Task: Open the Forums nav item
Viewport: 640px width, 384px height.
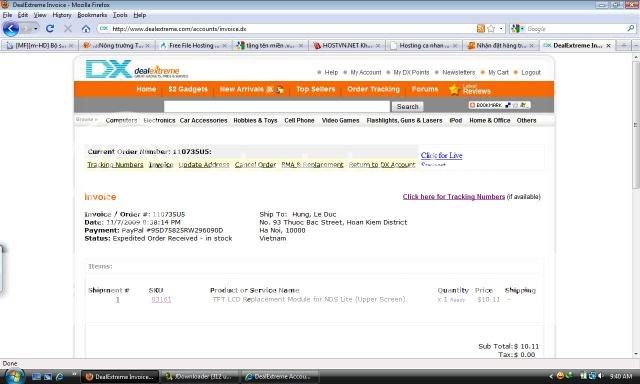Action: (425, 89)
